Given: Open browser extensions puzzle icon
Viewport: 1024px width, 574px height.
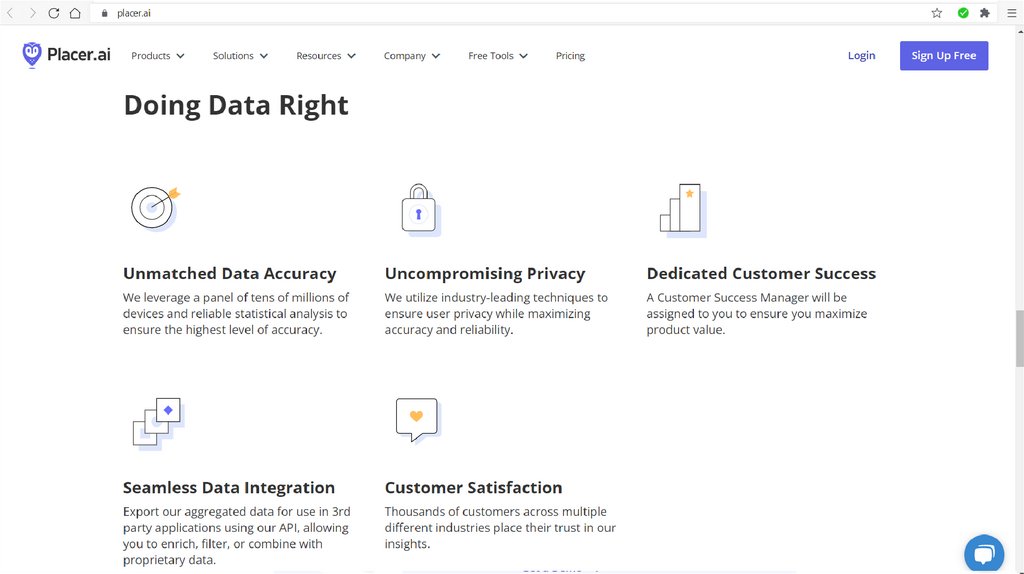Looking at the screenshot, I should coord(985,13).
